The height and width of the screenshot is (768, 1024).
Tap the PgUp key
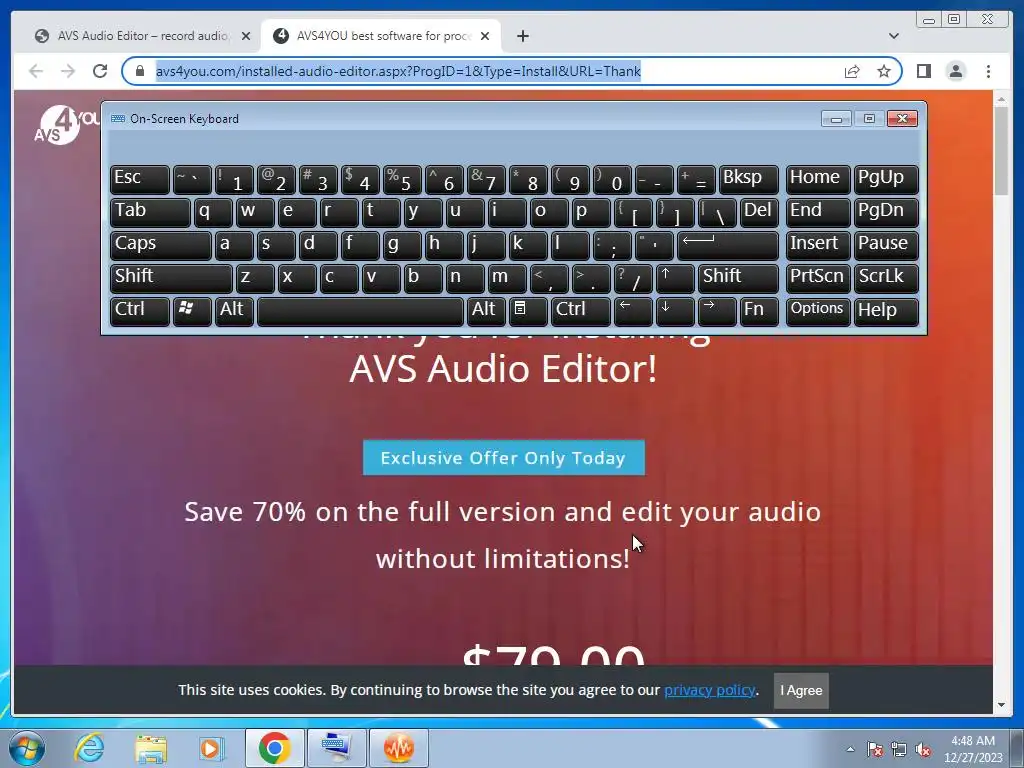[886, 180]
